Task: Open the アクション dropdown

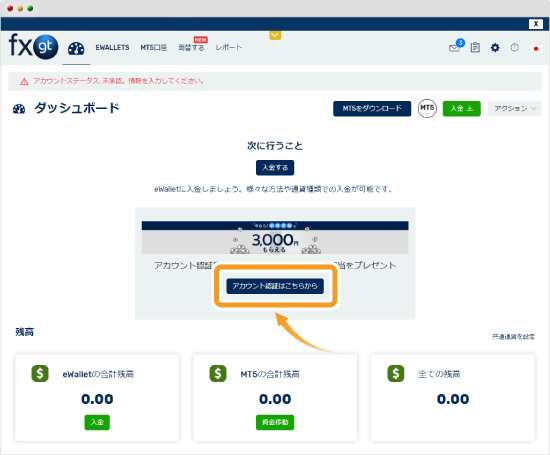Action: coord(515,109)
